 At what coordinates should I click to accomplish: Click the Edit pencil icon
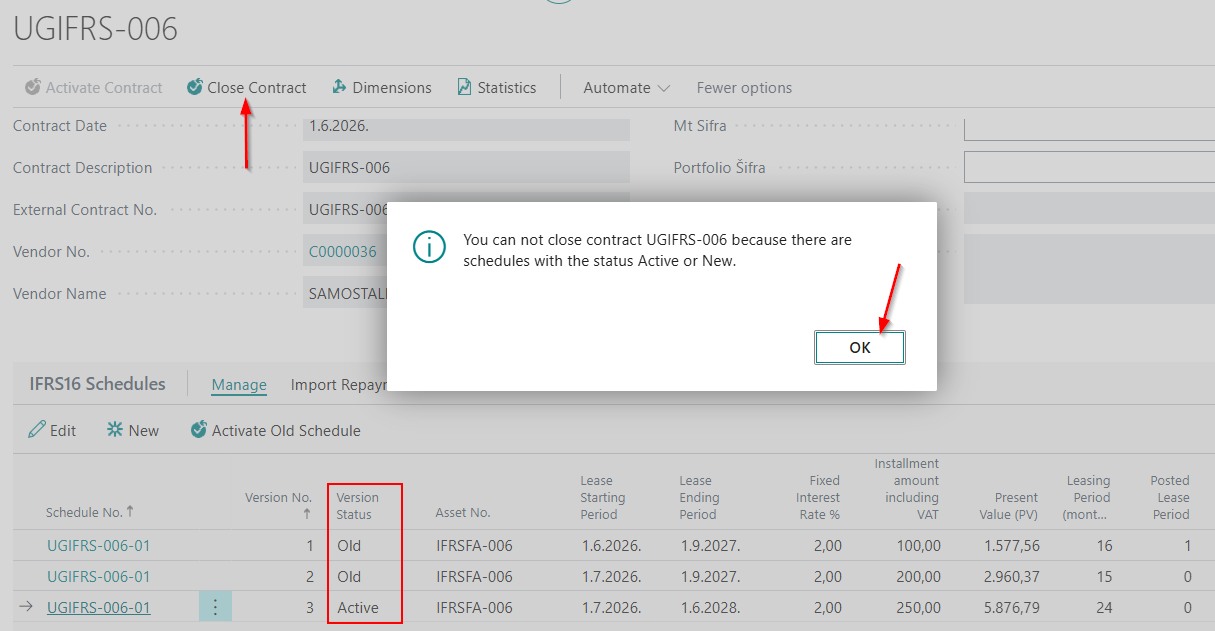[37, 430]
